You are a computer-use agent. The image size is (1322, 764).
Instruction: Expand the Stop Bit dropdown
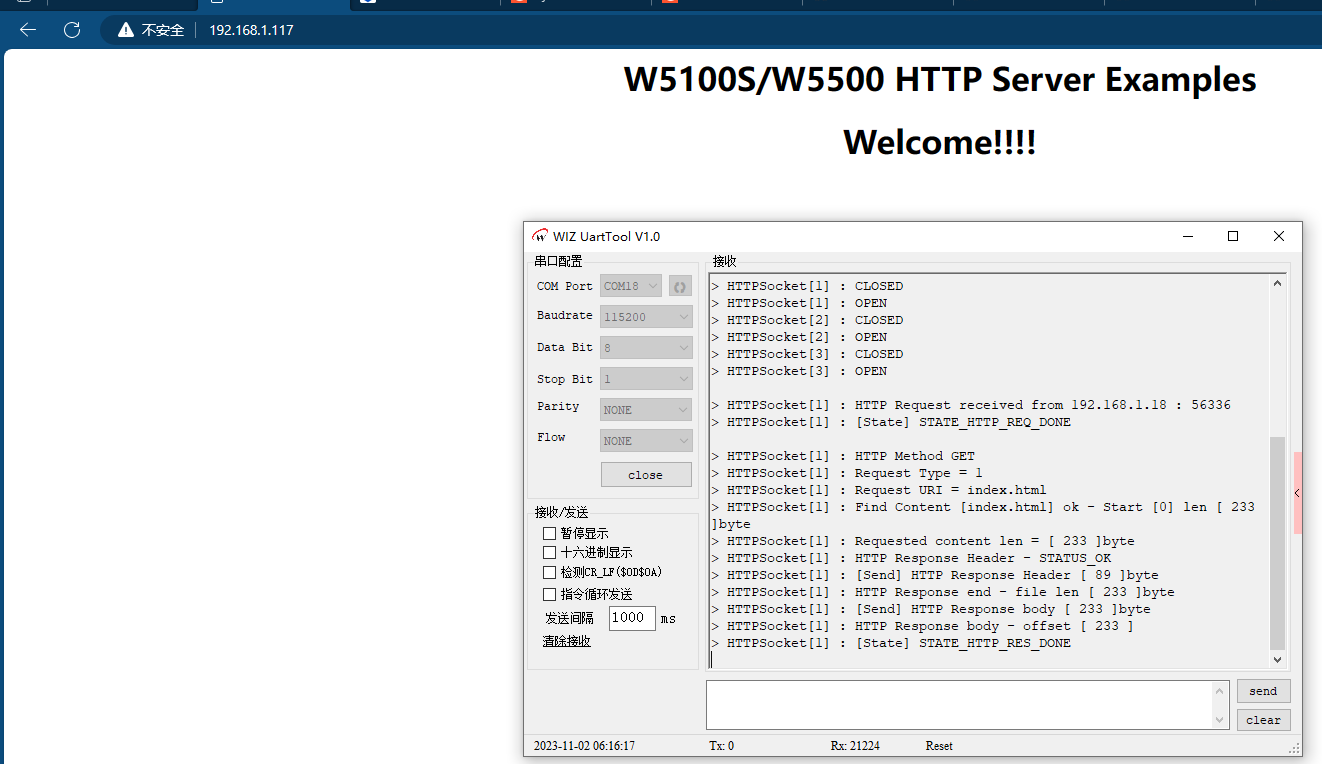(646, 379)
